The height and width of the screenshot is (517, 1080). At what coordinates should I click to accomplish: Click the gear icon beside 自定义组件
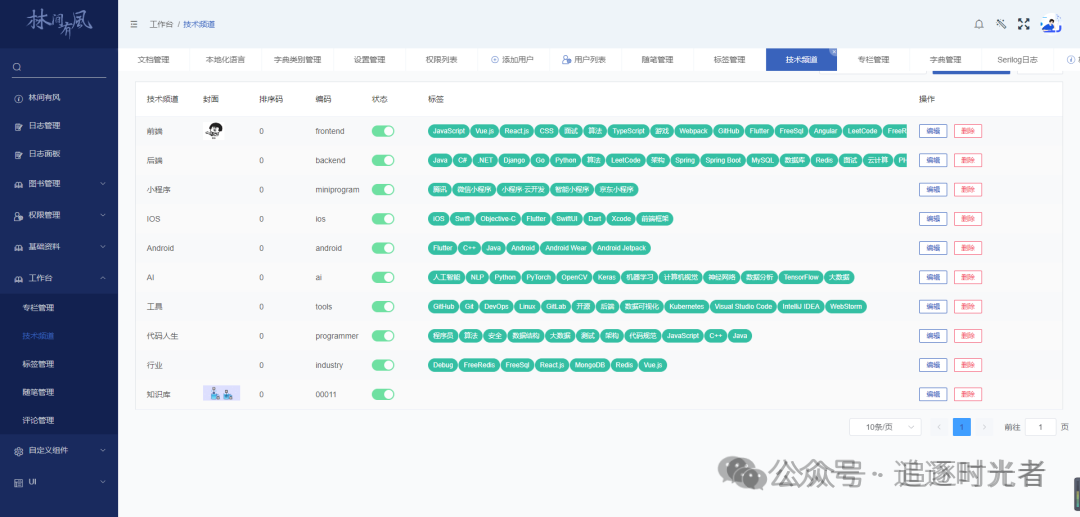(x=19, y=451)
